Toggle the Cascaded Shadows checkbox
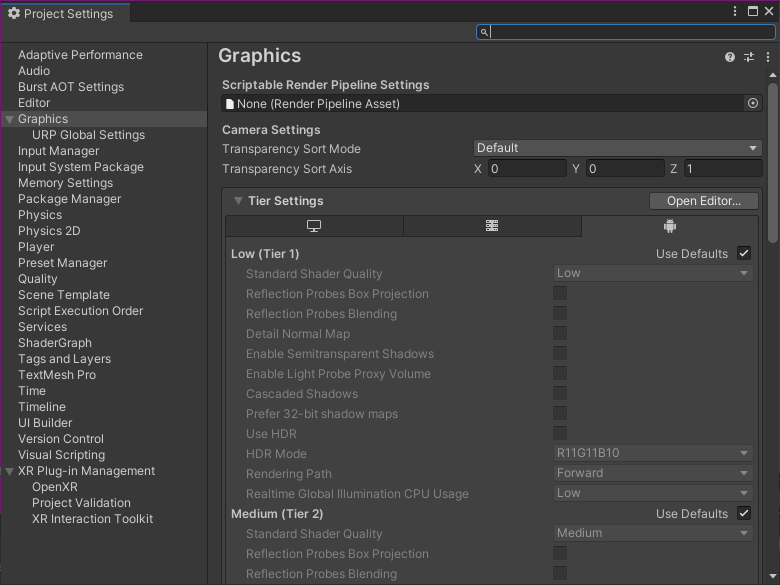The width and height of the screenshot is (780, 585). 560,393
